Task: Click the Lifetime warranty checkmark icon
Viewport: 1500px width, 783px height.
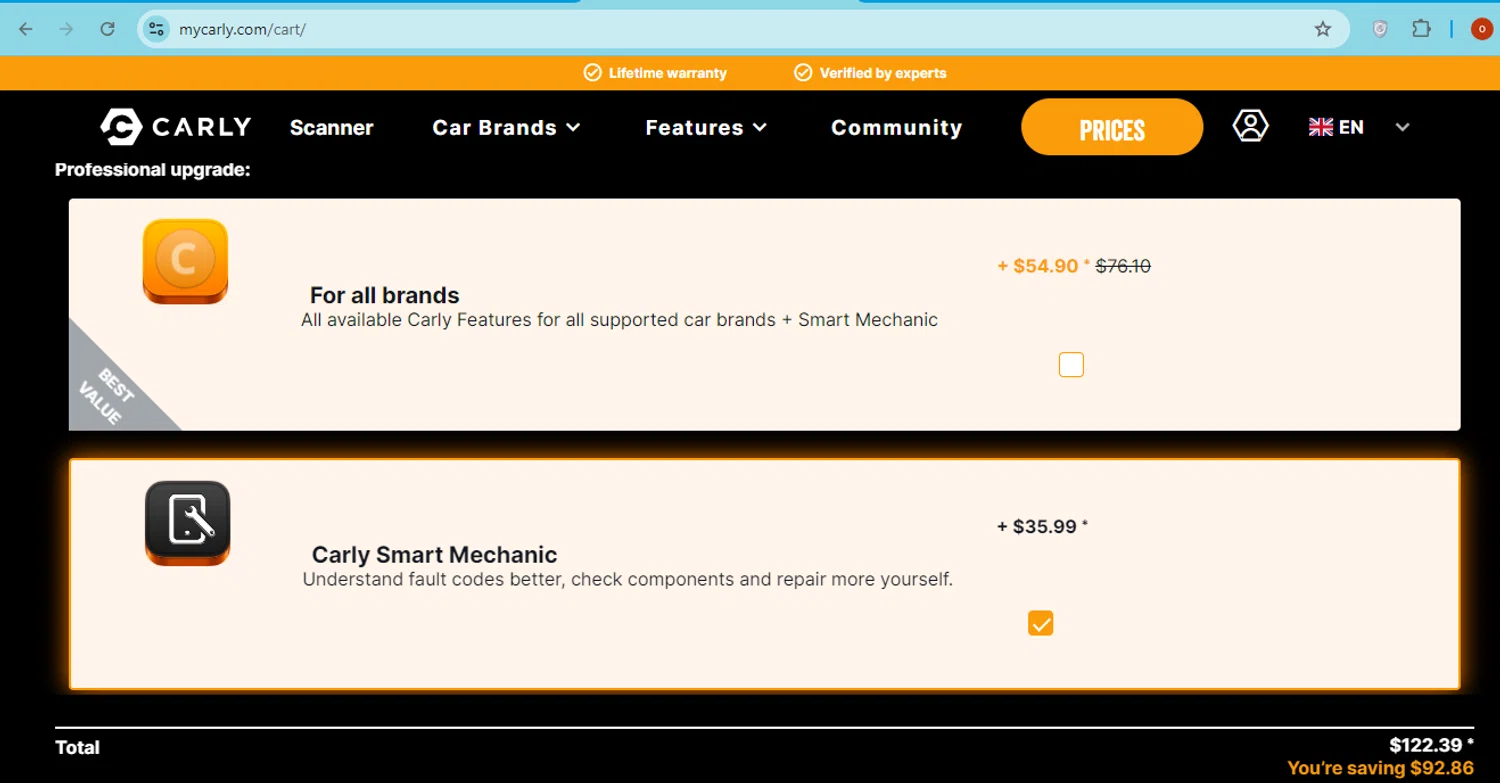Action: [x=592, y=73]
